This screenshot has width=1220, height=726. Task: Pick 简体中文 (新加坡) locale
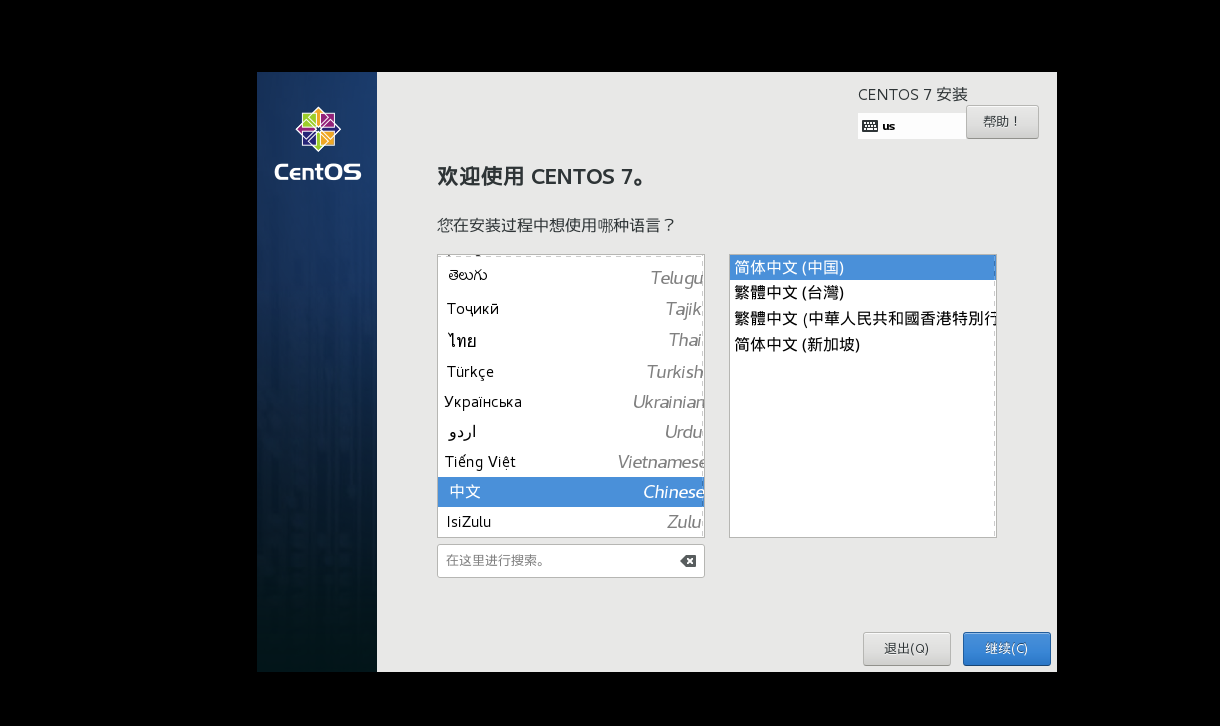(x=861, y=344)
